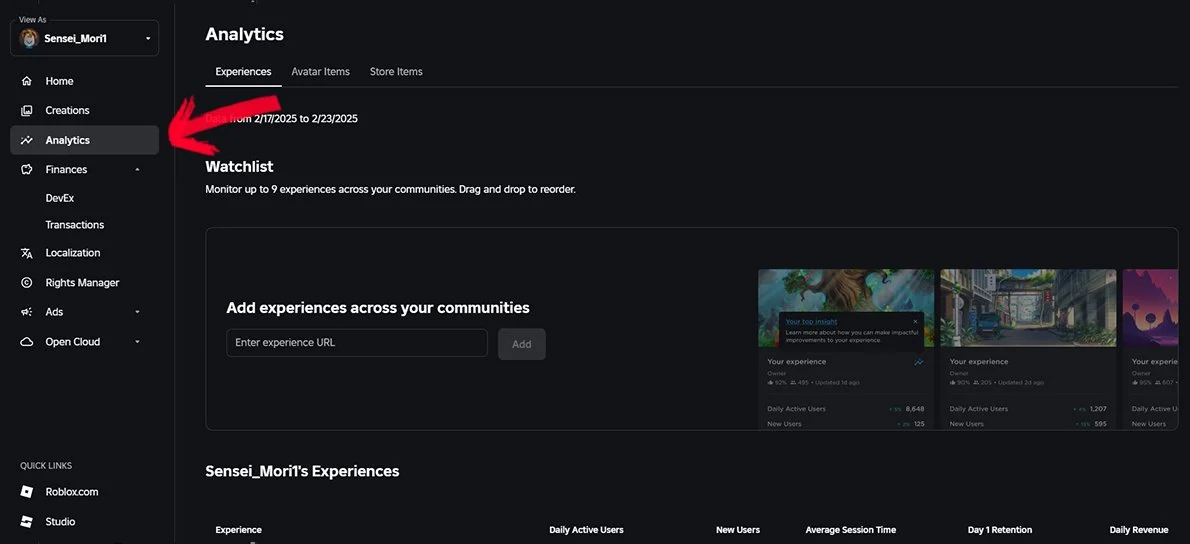This screenshot has height=544, width=1190.
Task: Open the View As account dropdown arrow
Action: (x=147, y=39)
